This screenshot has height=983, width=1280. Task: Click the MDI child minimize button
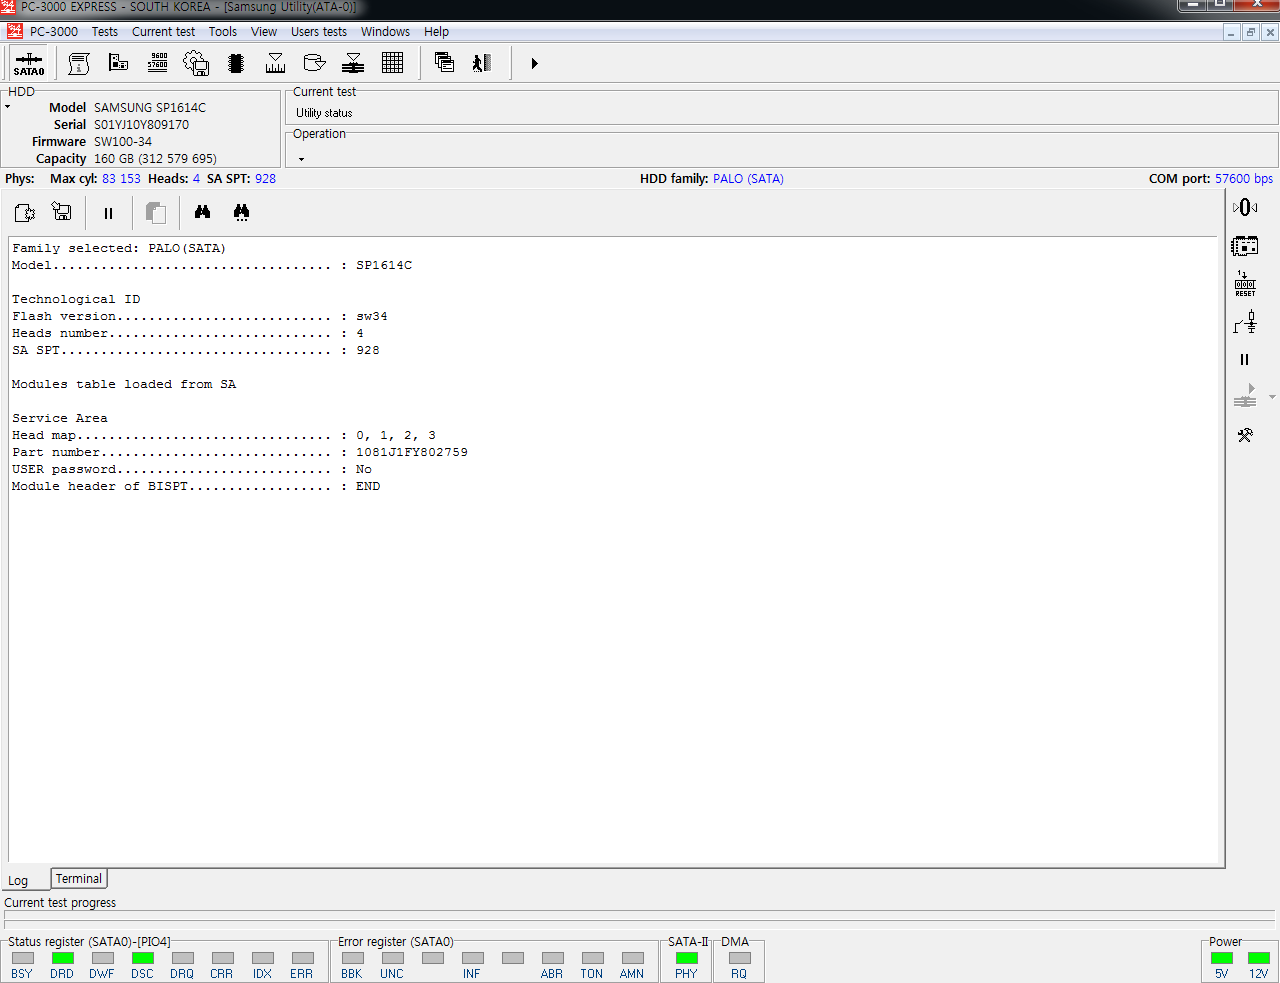coord(1231,32)
